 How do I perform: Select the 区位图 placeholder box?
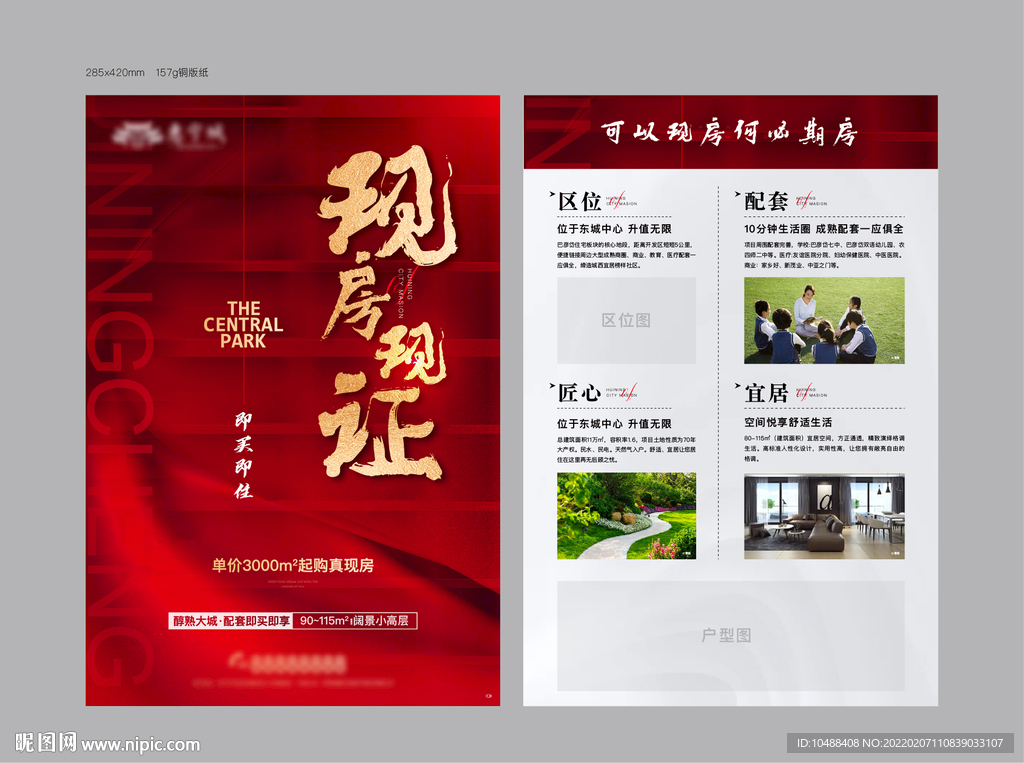coord(627,320)
